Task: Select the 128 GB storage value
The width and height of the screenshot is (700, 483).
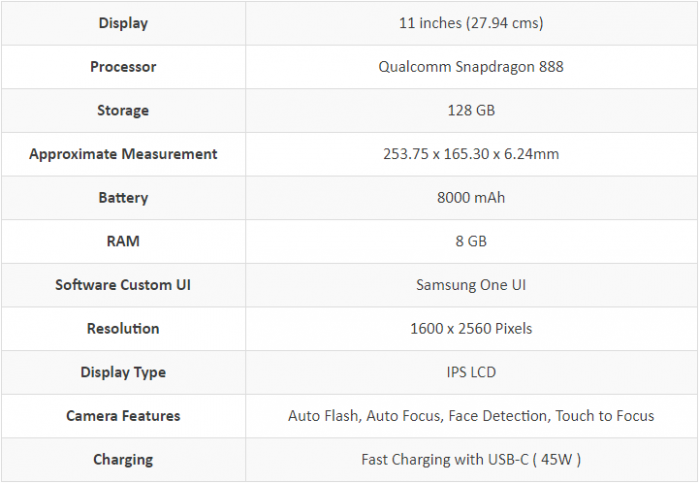Action: (x=471, y=110)
